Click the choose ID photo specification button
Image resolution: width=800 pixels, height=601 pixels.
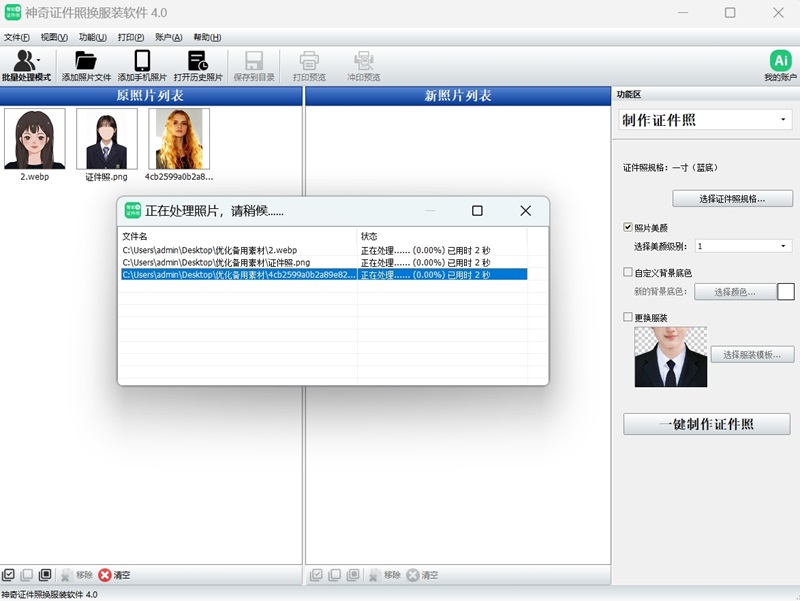coord(732,198)
